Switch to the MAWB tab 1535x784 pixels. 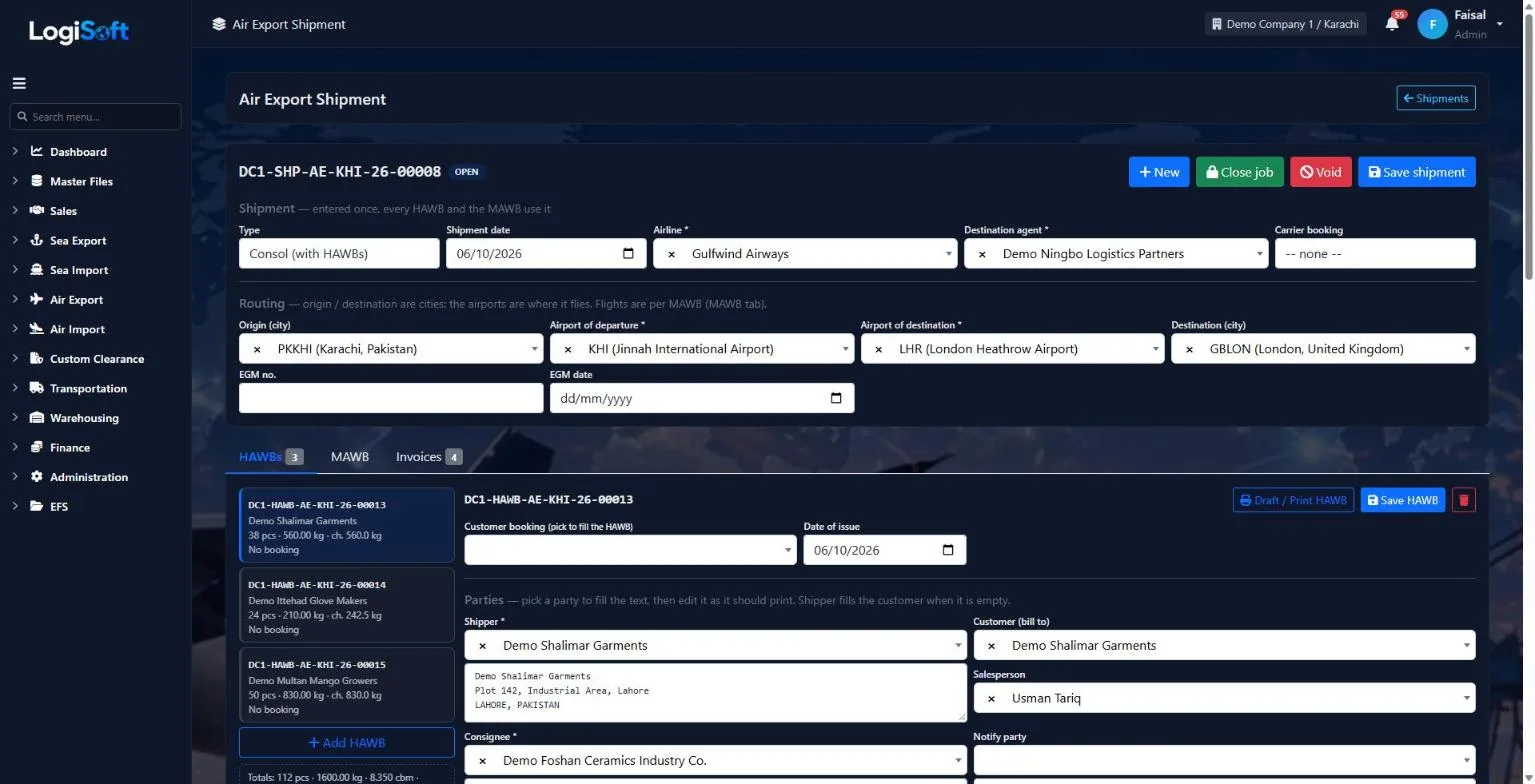350,457
